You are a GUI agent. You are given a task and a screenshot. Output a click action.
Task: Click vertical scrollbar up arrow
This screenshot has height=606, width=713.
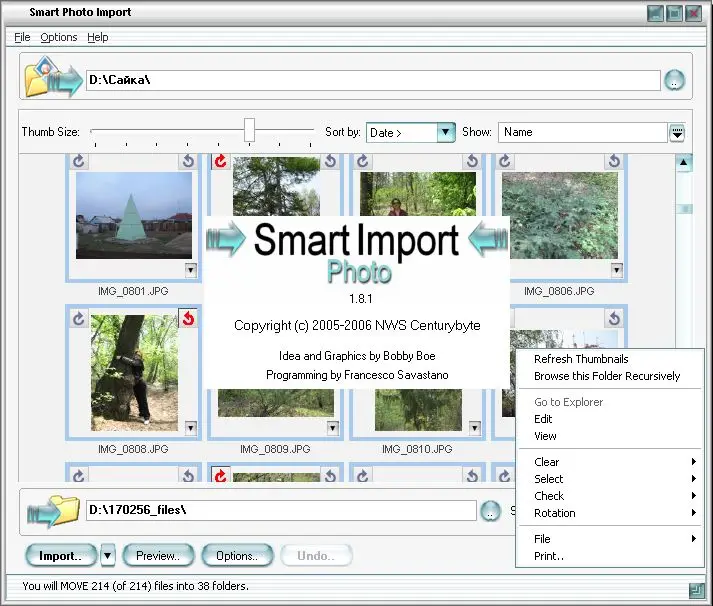click(x=683, y=162)
